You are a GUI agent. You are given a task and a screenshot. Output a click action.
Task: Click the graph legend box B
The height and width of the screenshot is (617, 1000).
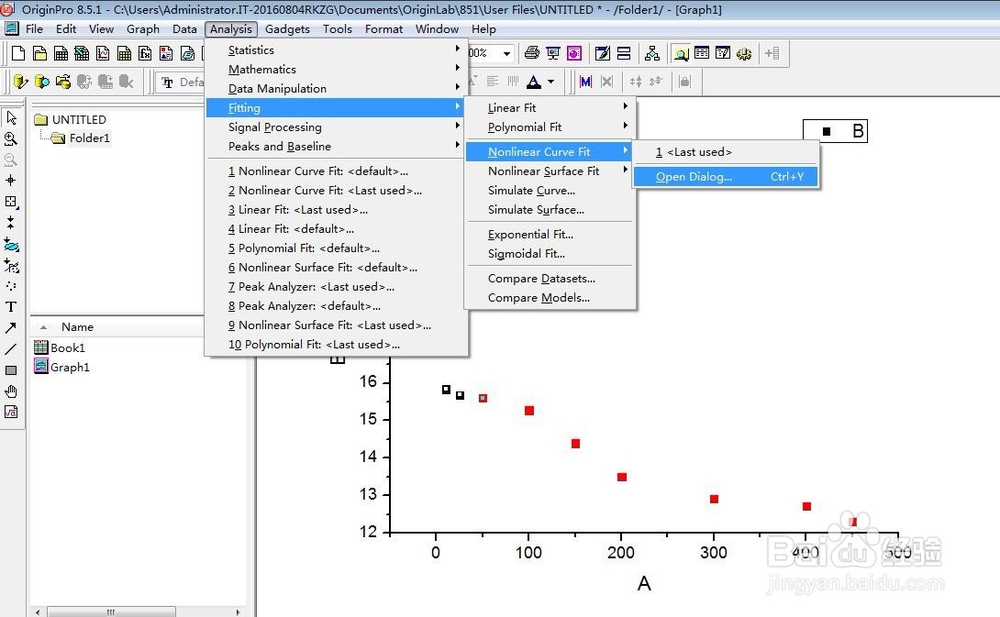click(835, 131)
